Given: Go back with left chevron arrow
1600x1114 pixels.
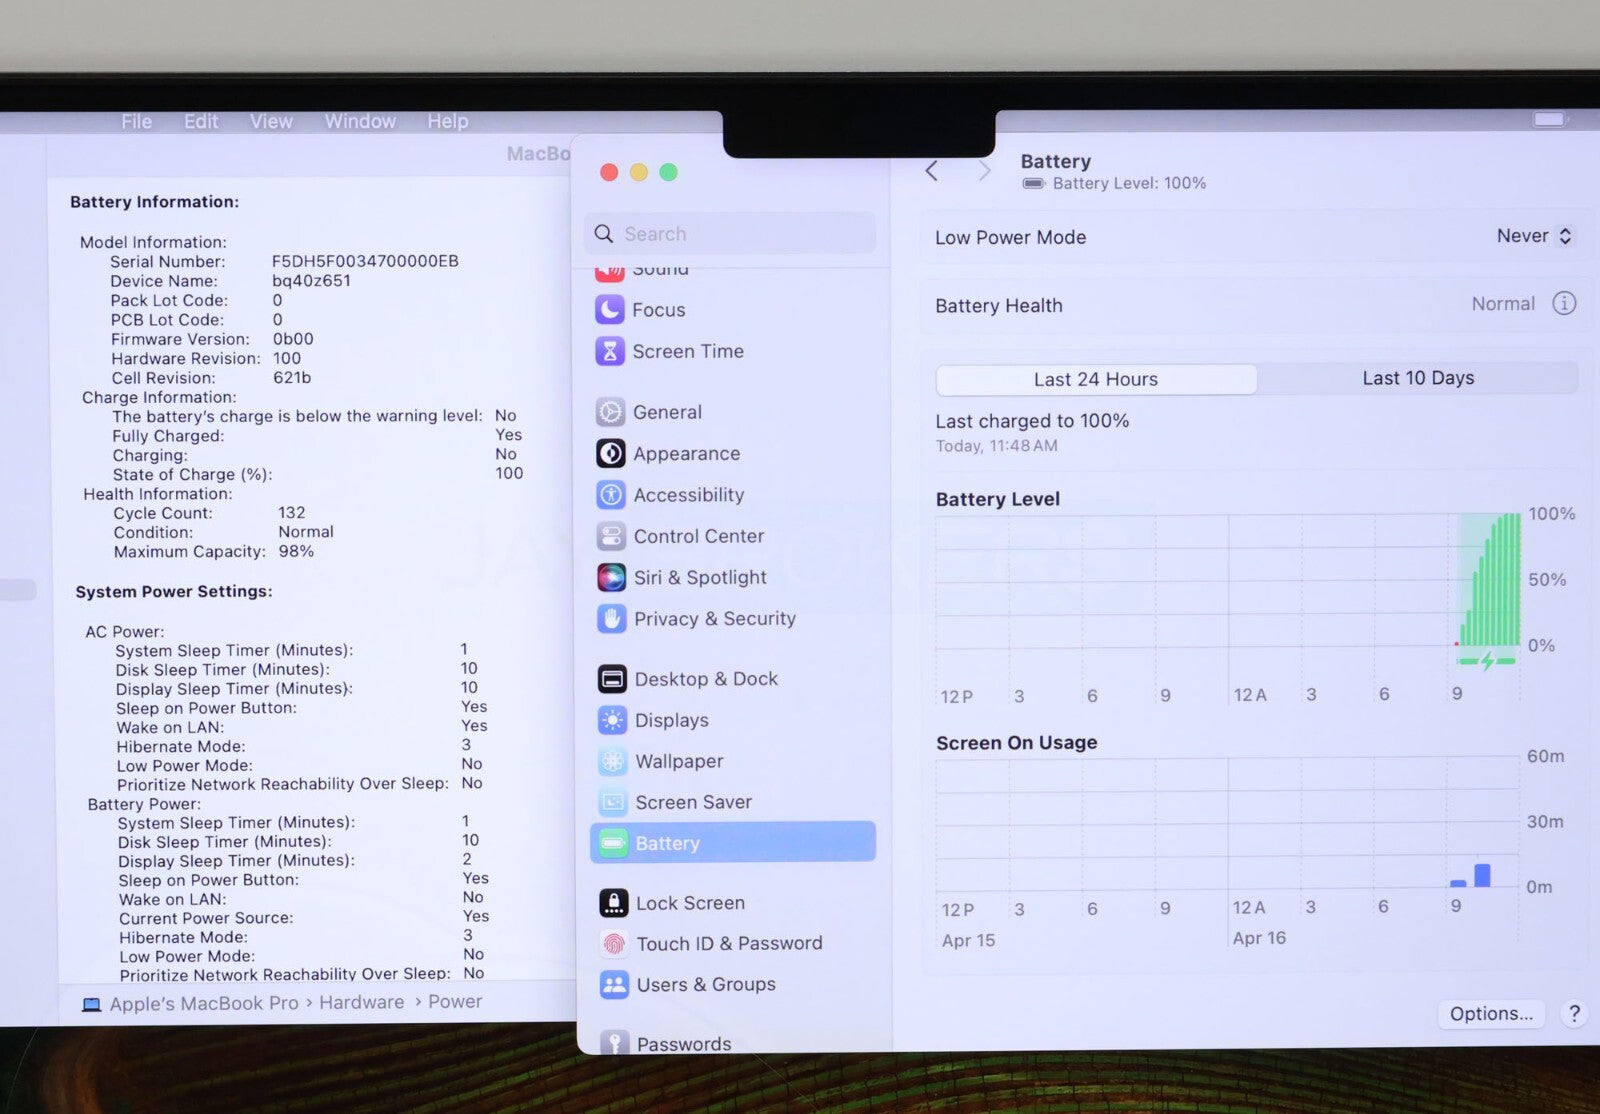Looking at the screenshot, I should [932, 171].
